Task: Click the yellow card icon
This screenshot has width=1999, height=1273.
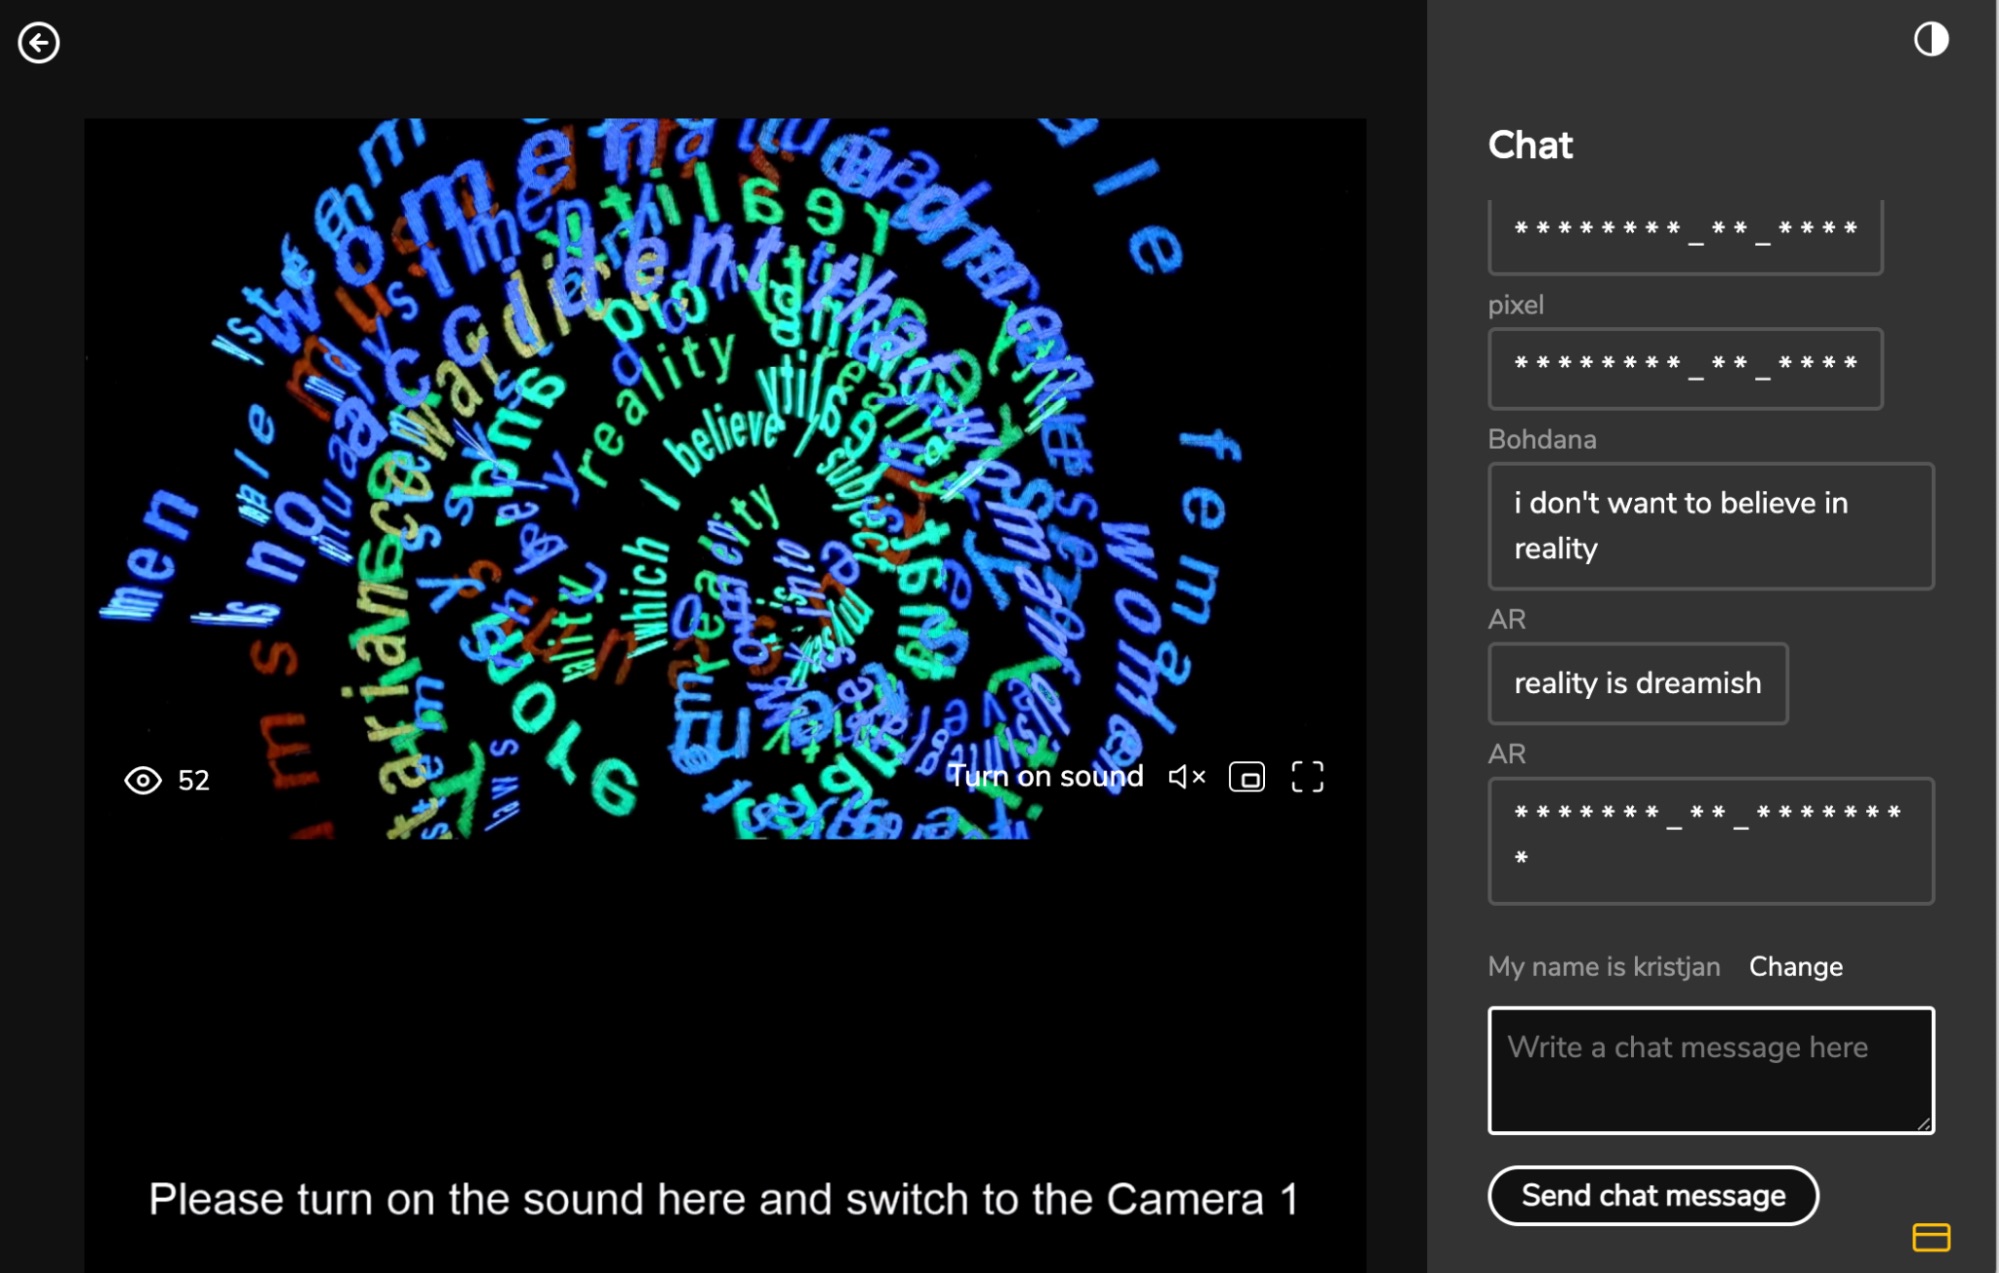Action: pos(1930,1237)
